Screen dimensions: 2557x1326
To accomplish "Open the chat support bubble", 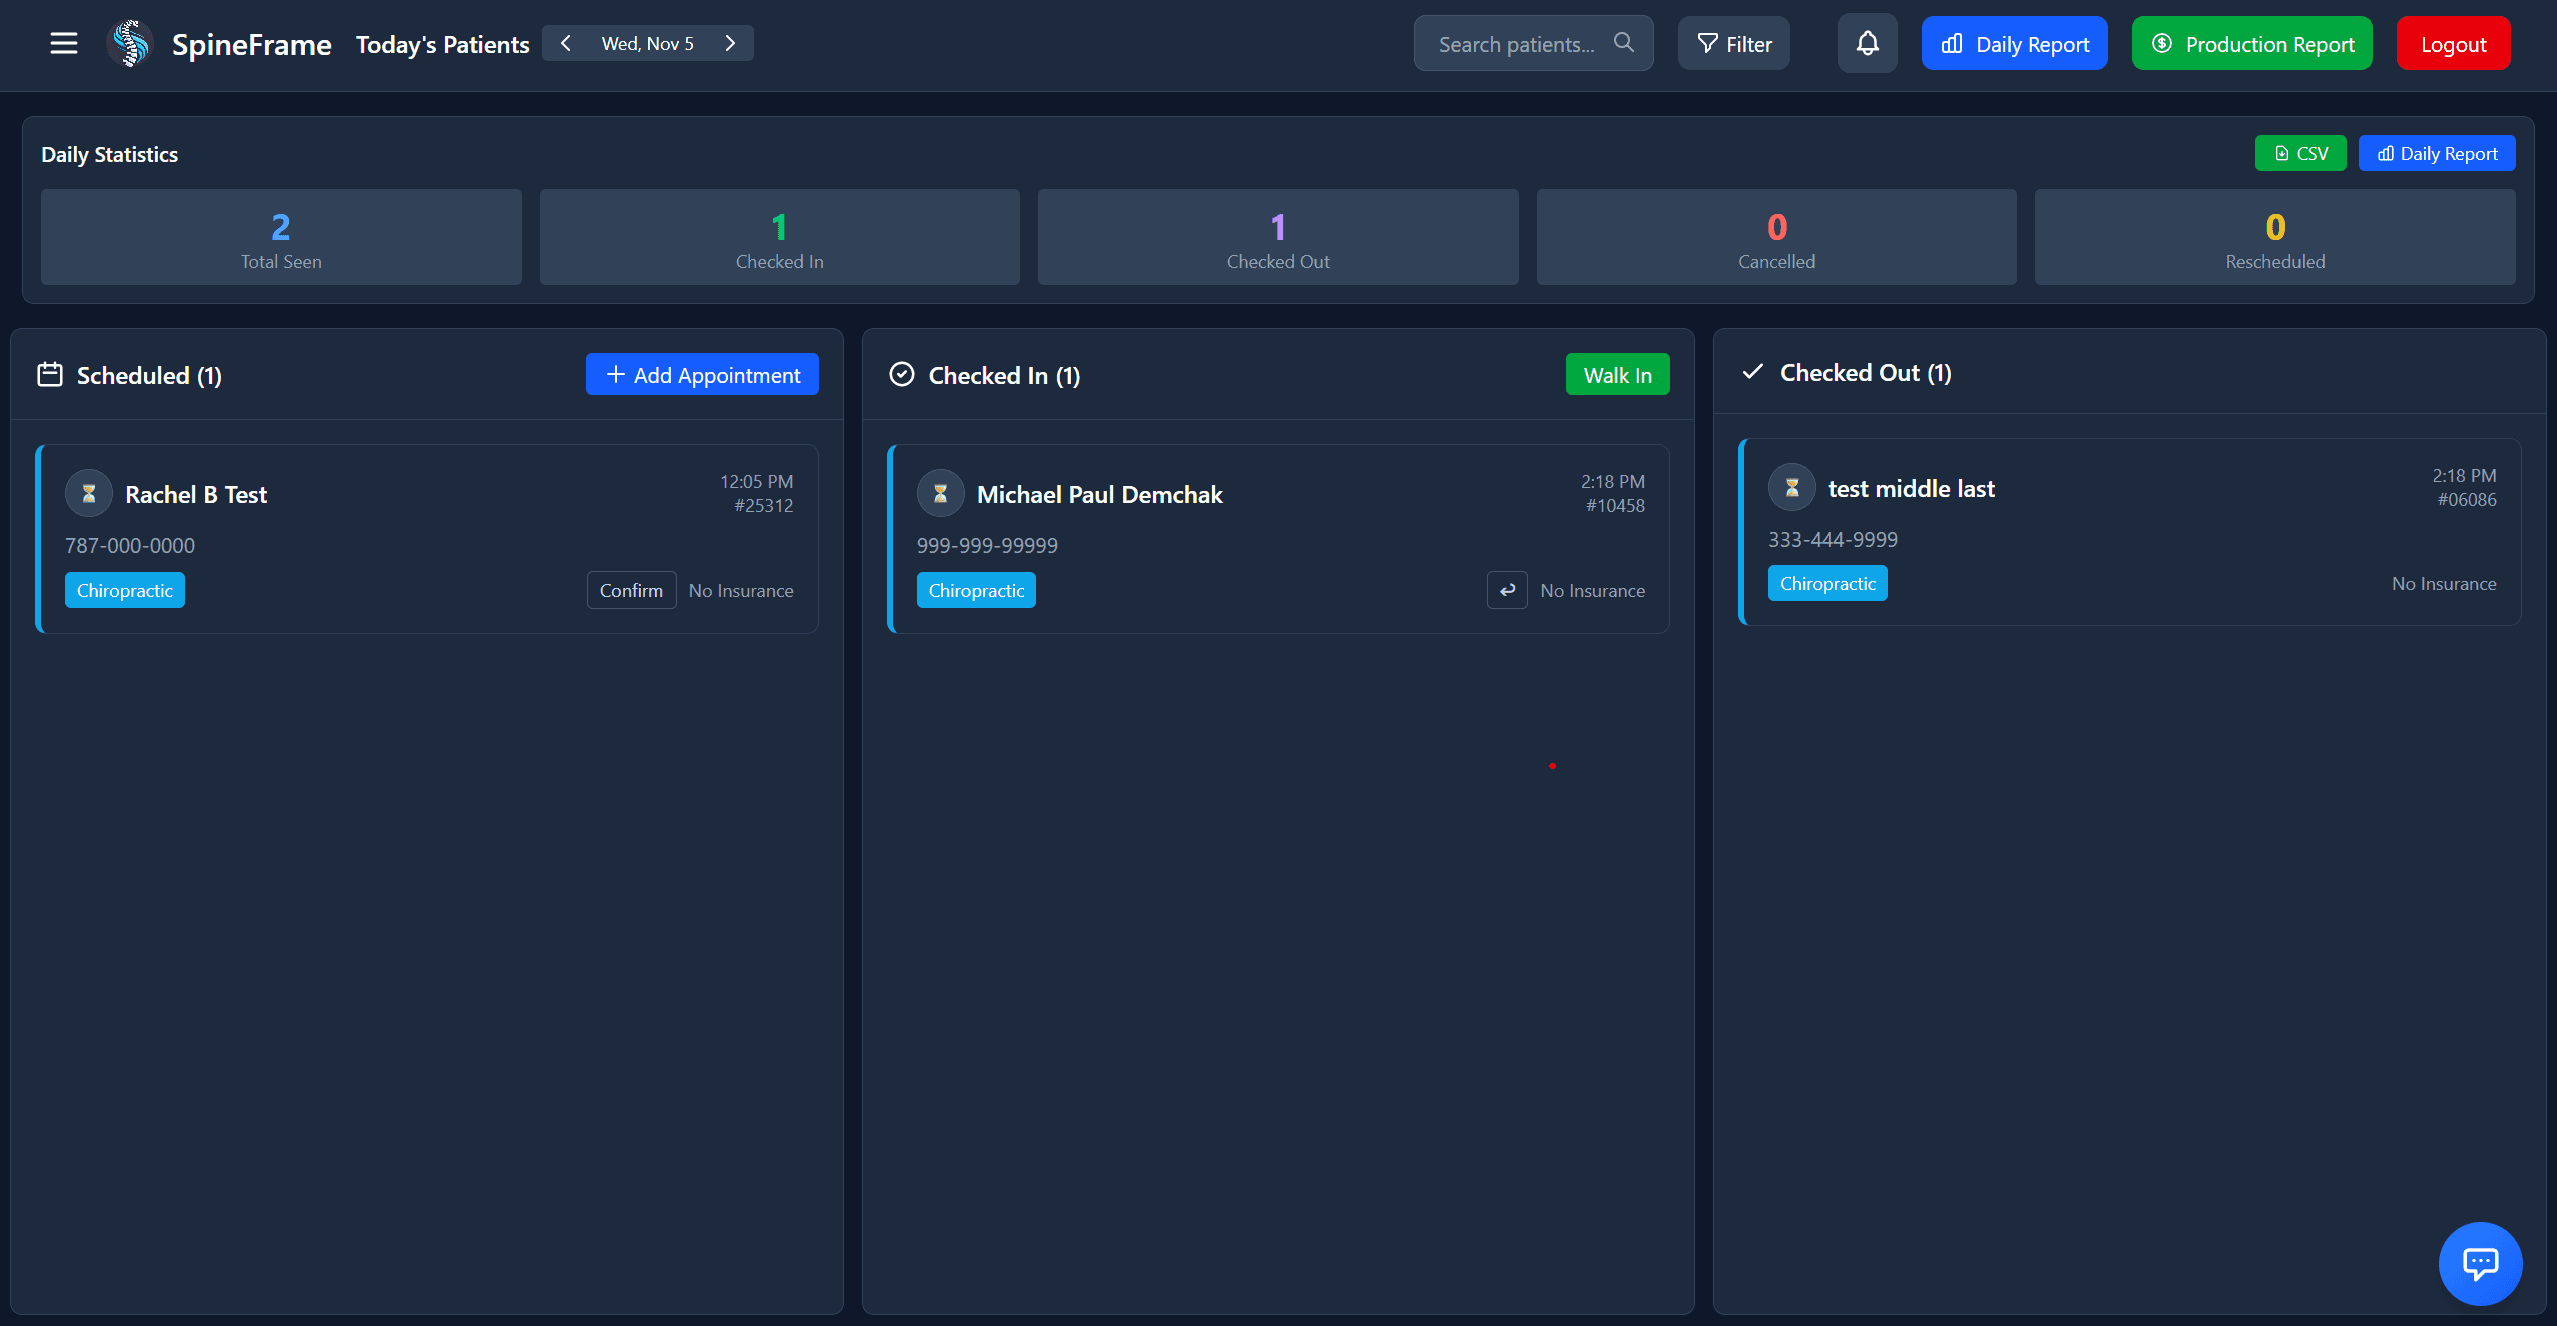I will click(x=2479, y=1263).
